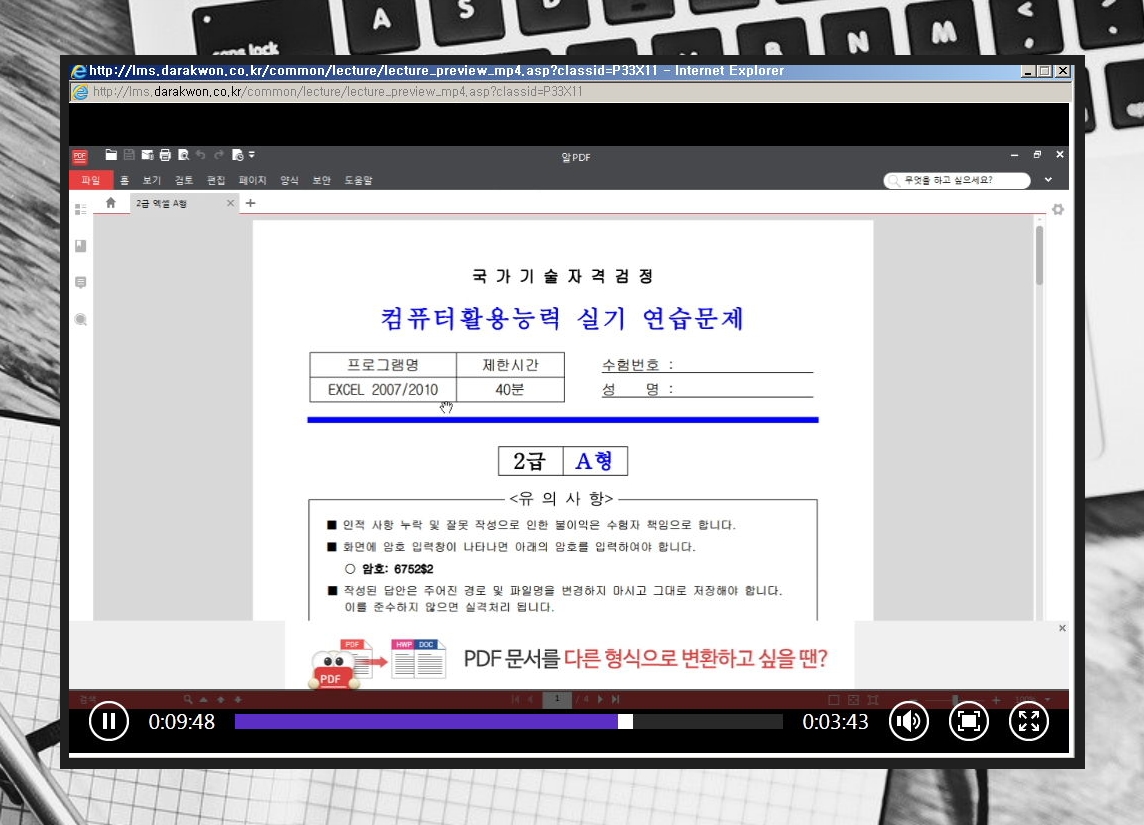Go to next page in PDF status bar
The image size is (1144, 825).
click(600, 699)
